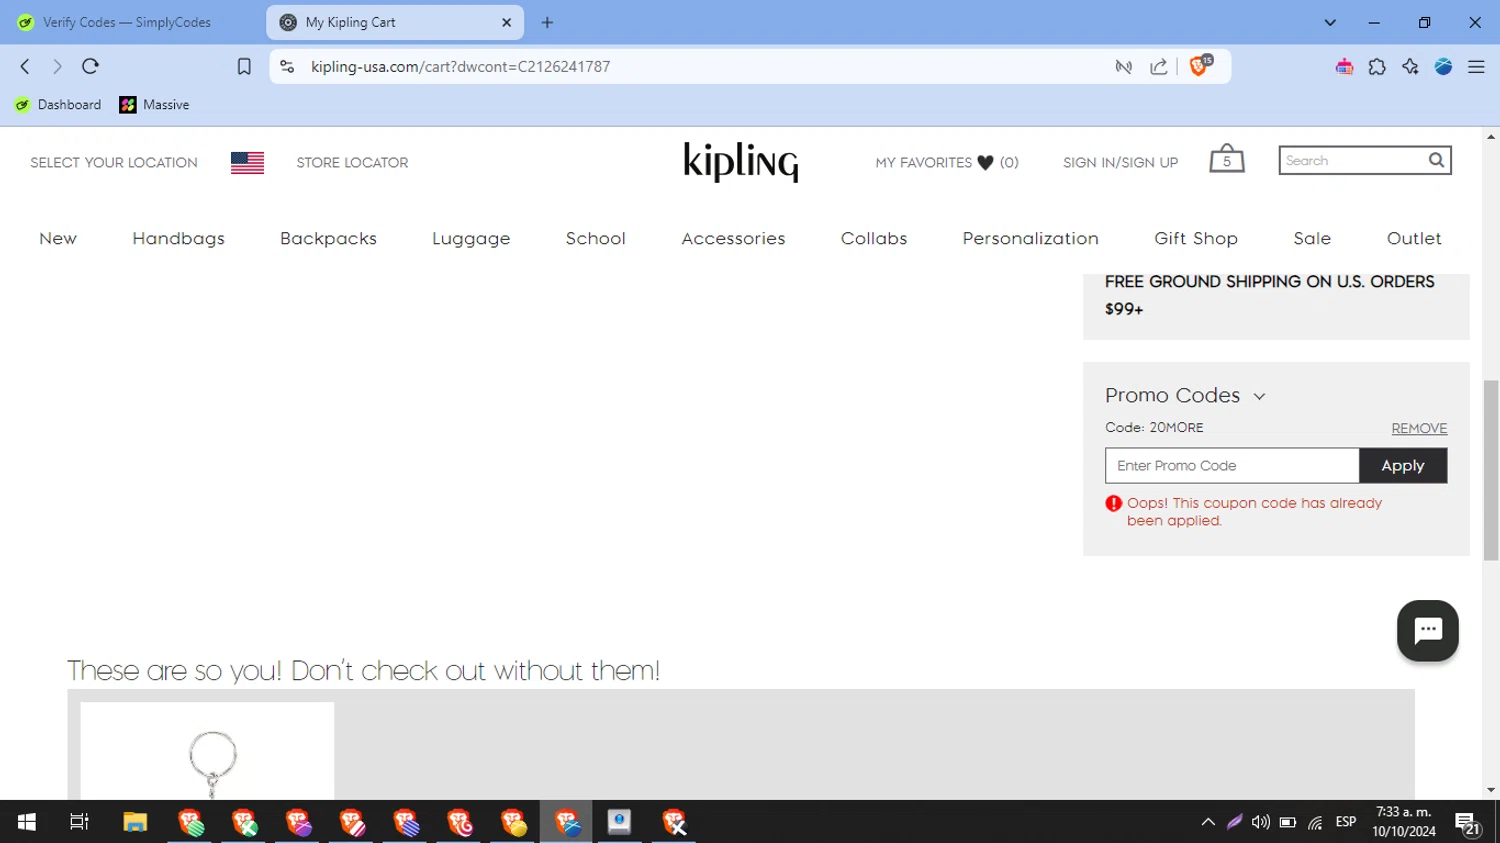Open the Store Locator link
The height and width of the screenshot is (843, 1500).
(352, 162)
